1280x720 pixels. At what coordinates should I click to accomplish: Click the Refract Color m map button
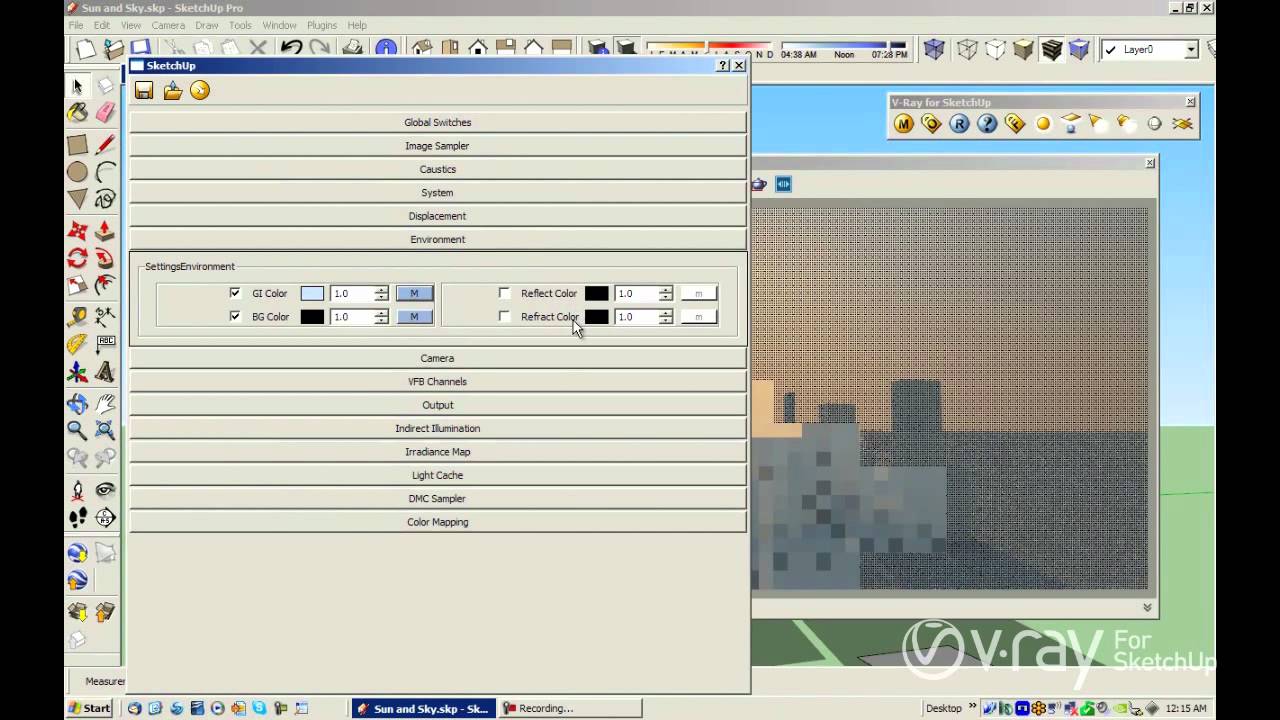(699, 316)
